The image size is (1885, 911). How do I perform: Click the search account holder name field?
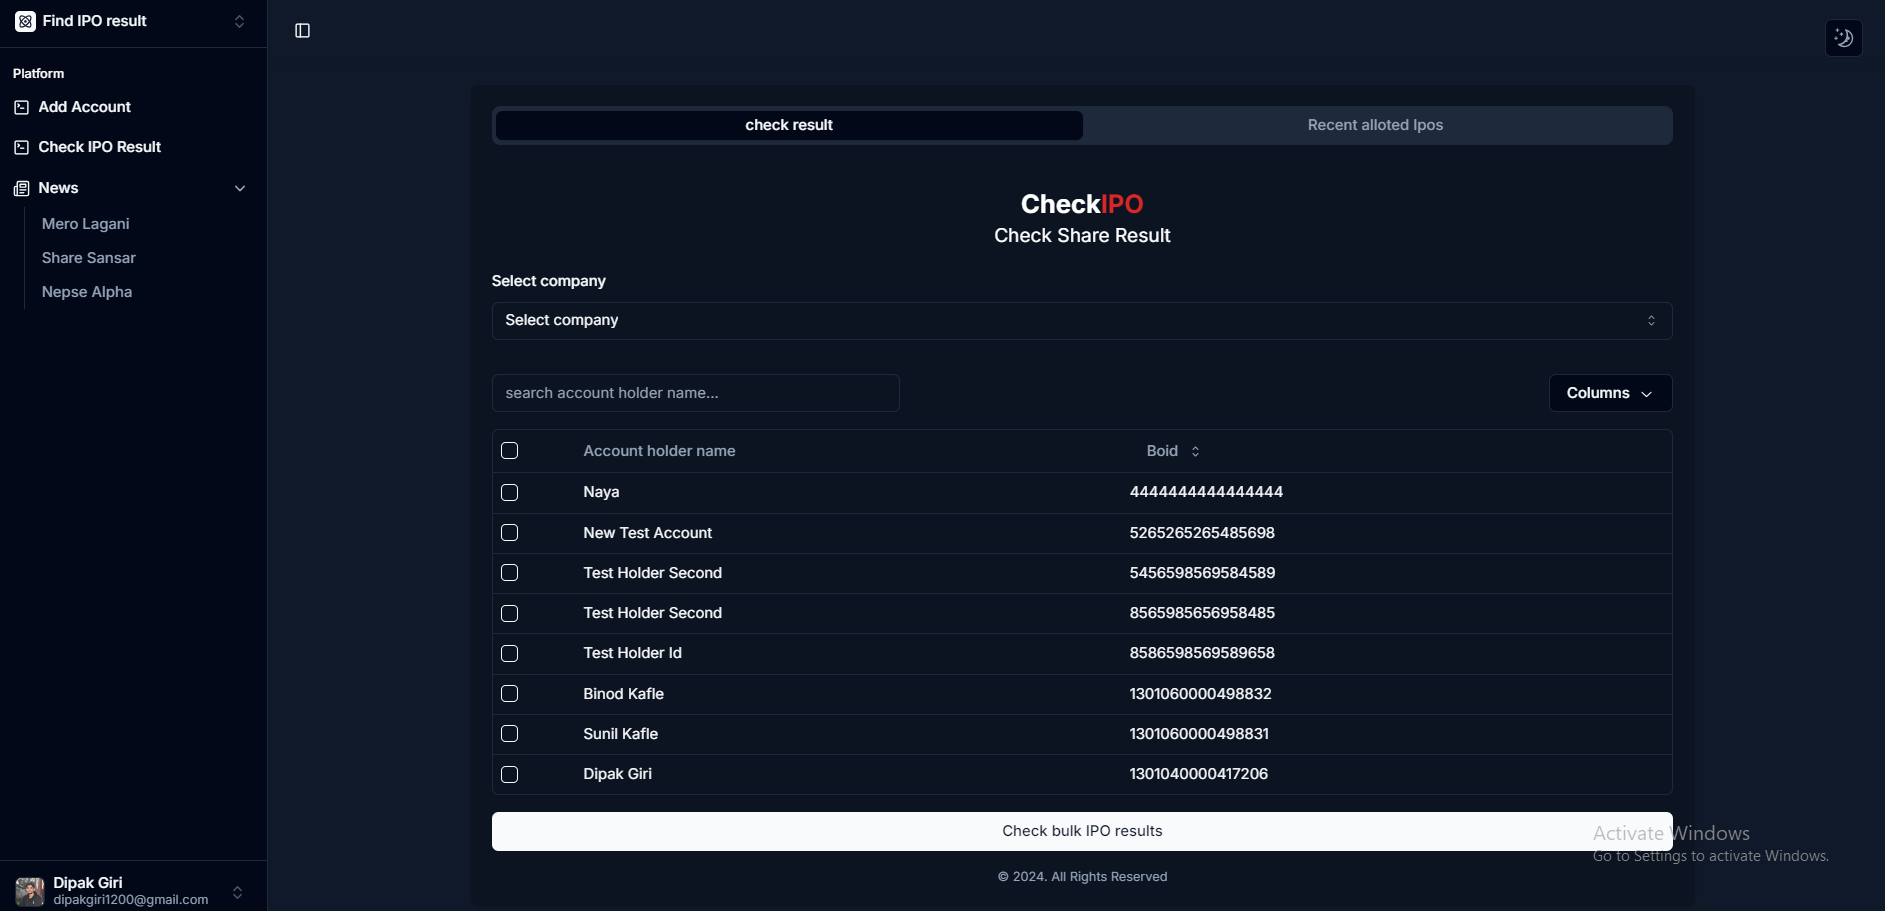pos(695,393)
